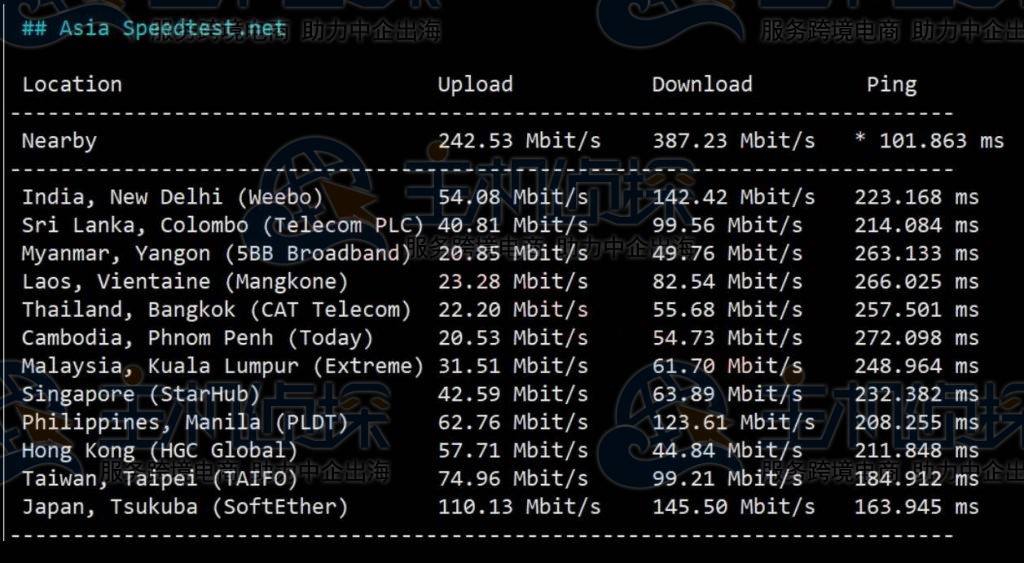
Task: Select the Nearby row label
Action: [59, 141]
